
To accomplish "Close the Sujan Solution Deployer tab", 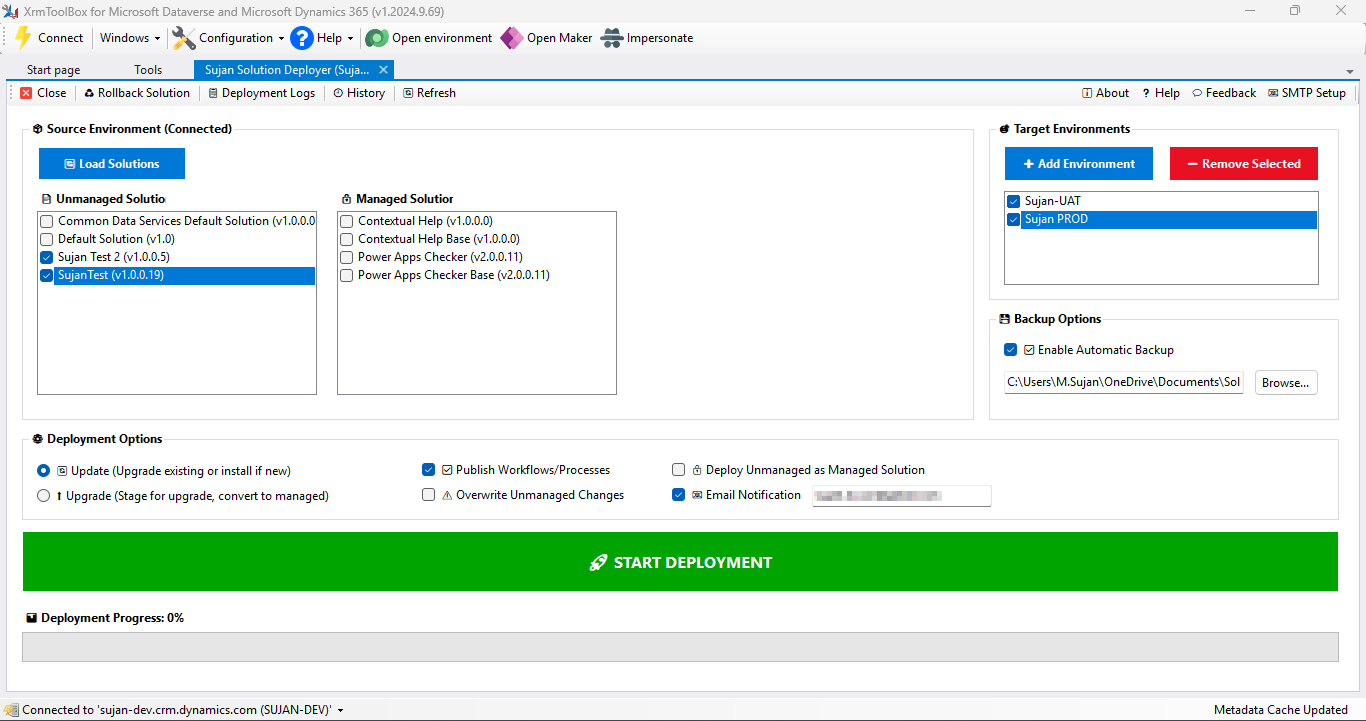I will click(x=383, y=70).
